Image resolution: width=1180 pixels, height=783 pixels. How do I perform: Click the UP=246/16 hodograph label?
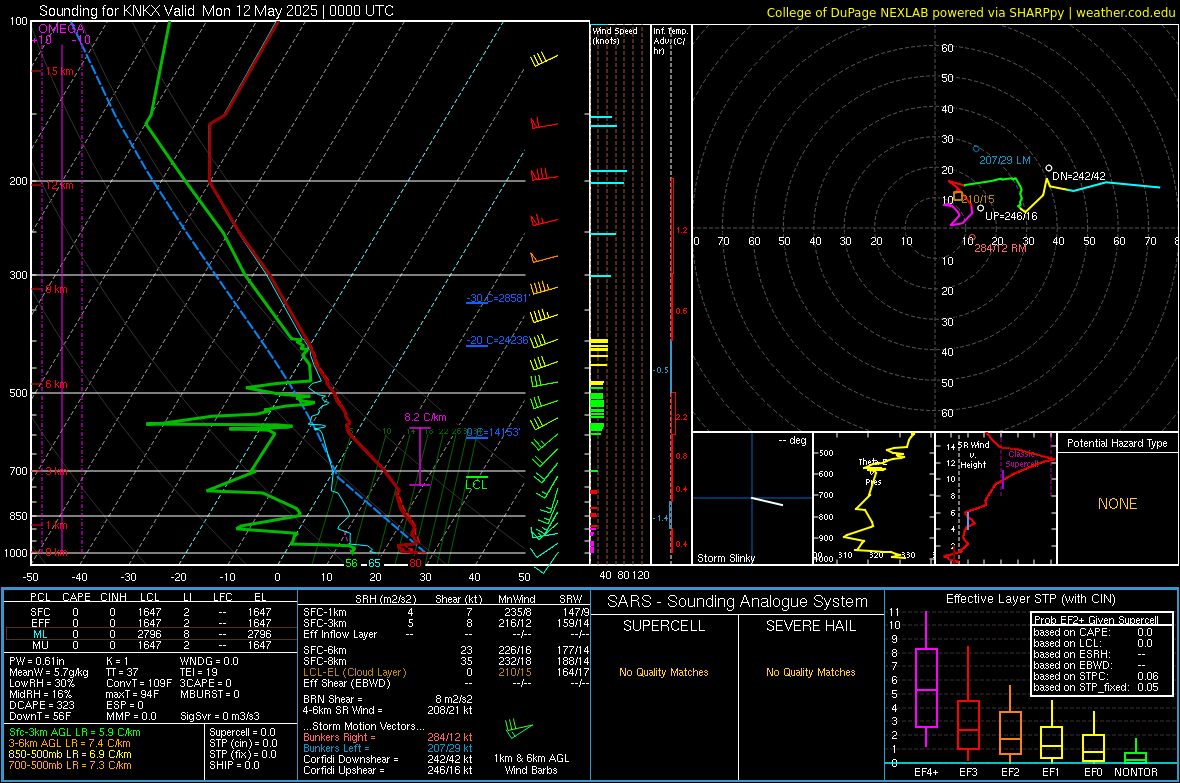coord(1011,216)
